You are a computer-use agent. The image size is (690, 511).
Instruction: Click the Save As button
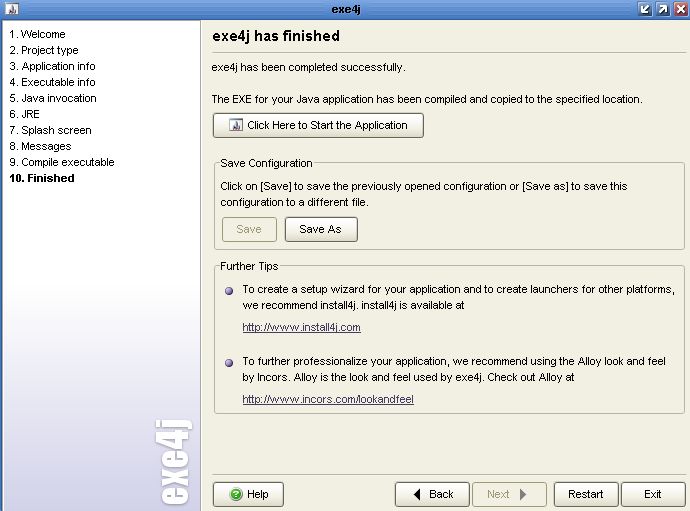tap(321, 229)
